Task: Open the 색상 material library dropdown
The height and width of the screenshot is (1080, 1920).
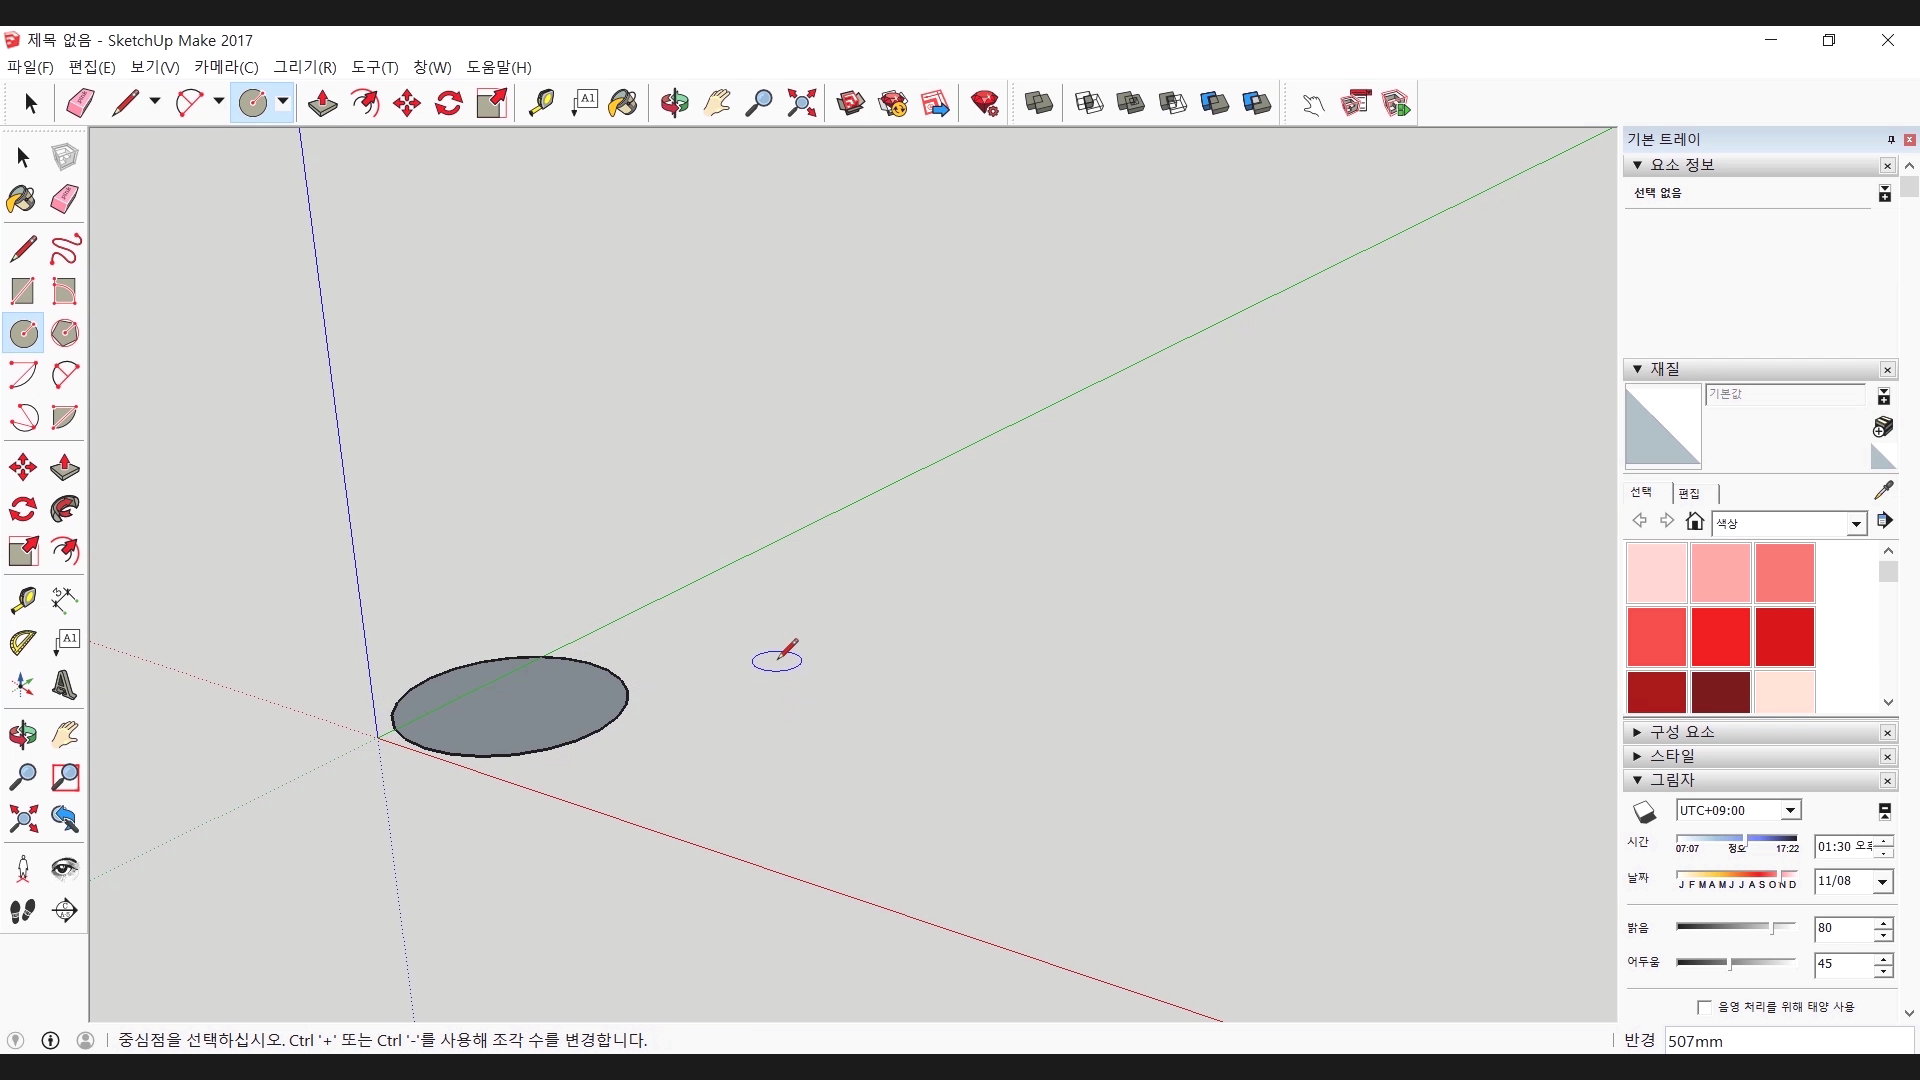Action: click(x=1856, y=524)
